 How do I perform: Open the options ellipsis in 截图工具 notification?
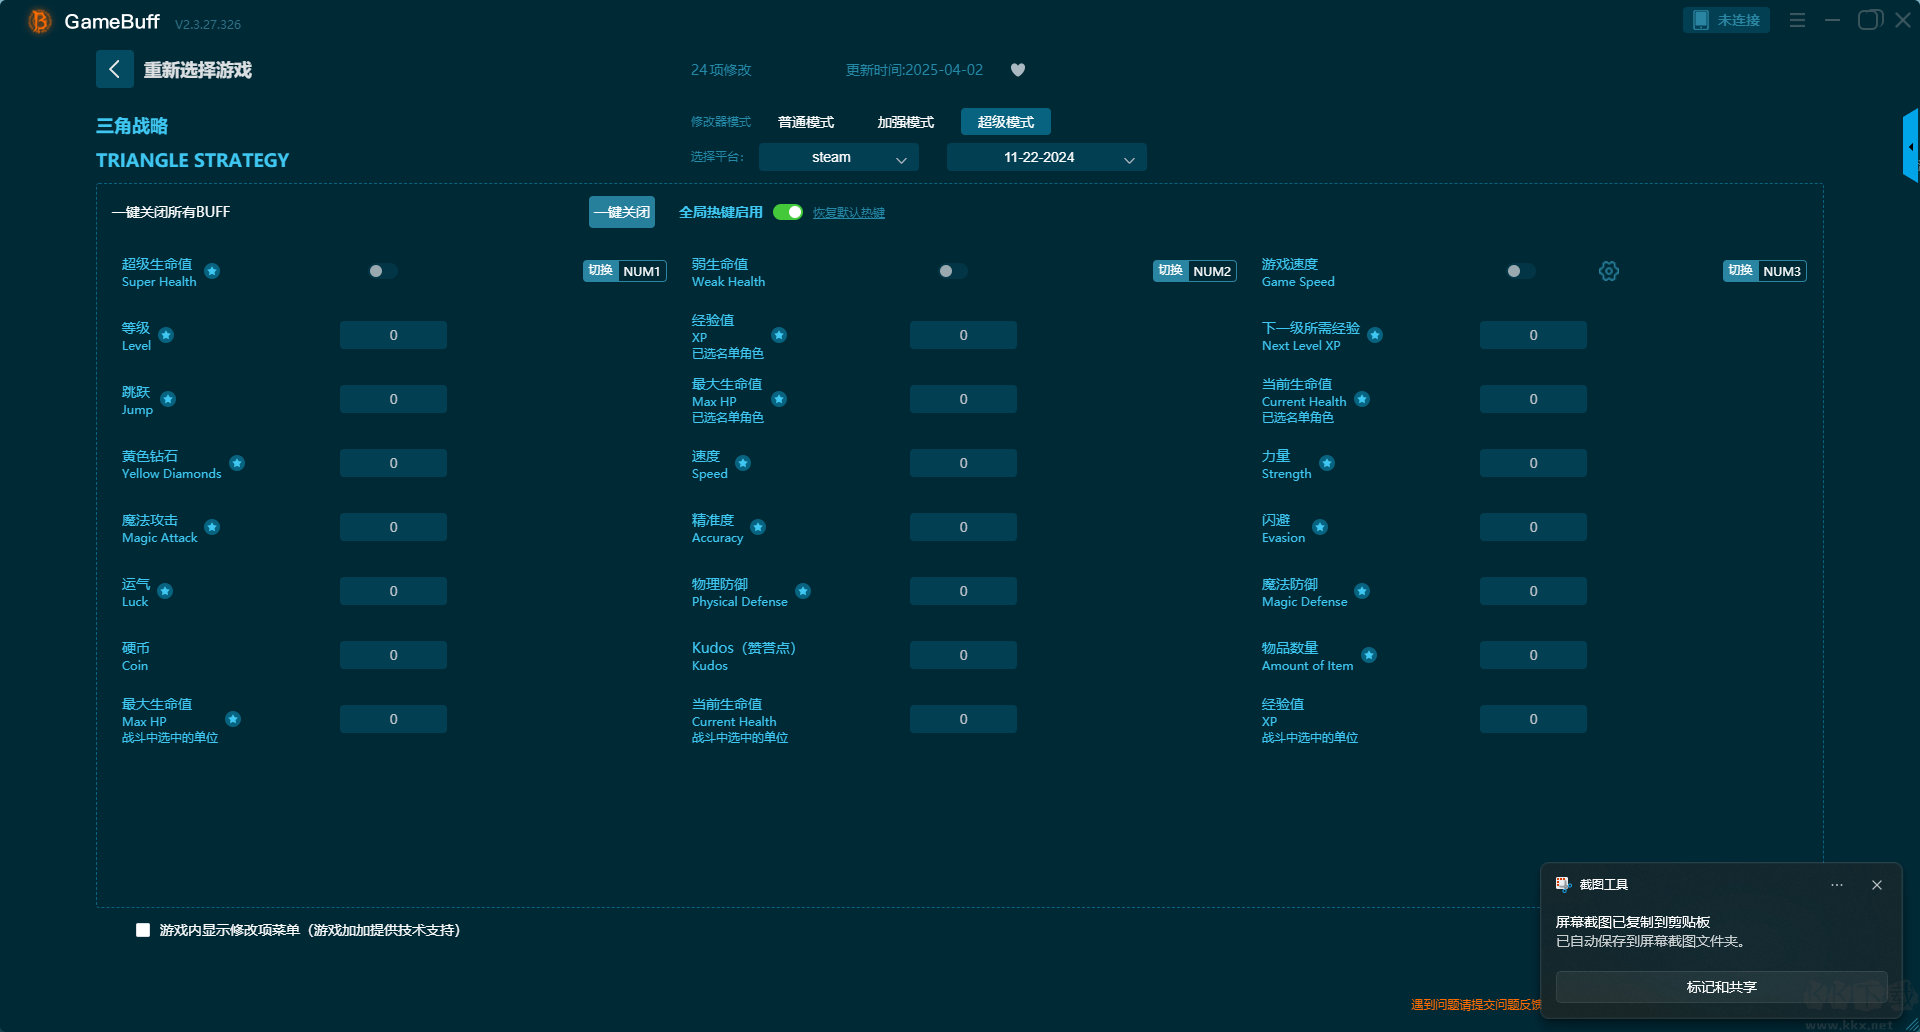click(x=1837, y=885)
